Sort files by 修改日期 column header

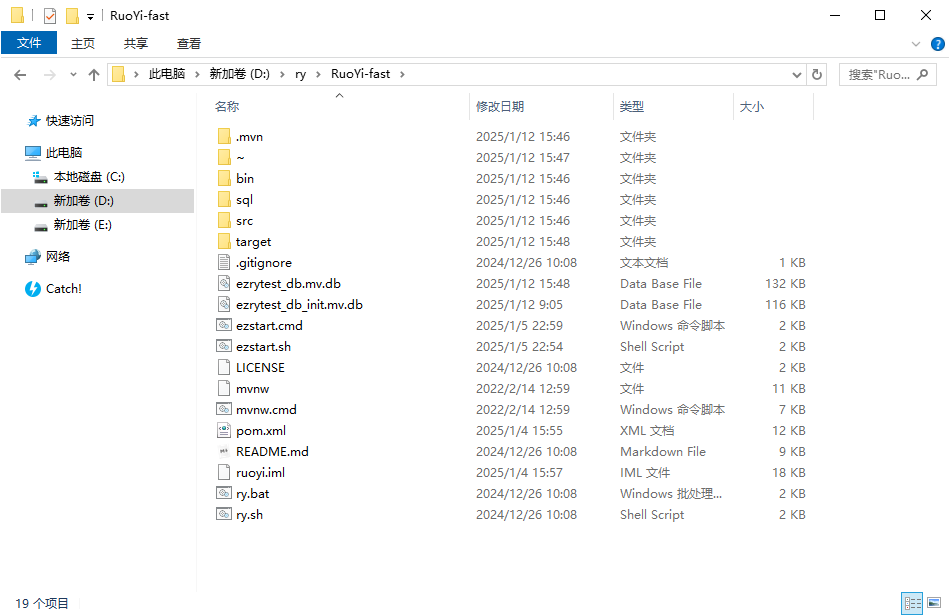(x=500, y=107)
